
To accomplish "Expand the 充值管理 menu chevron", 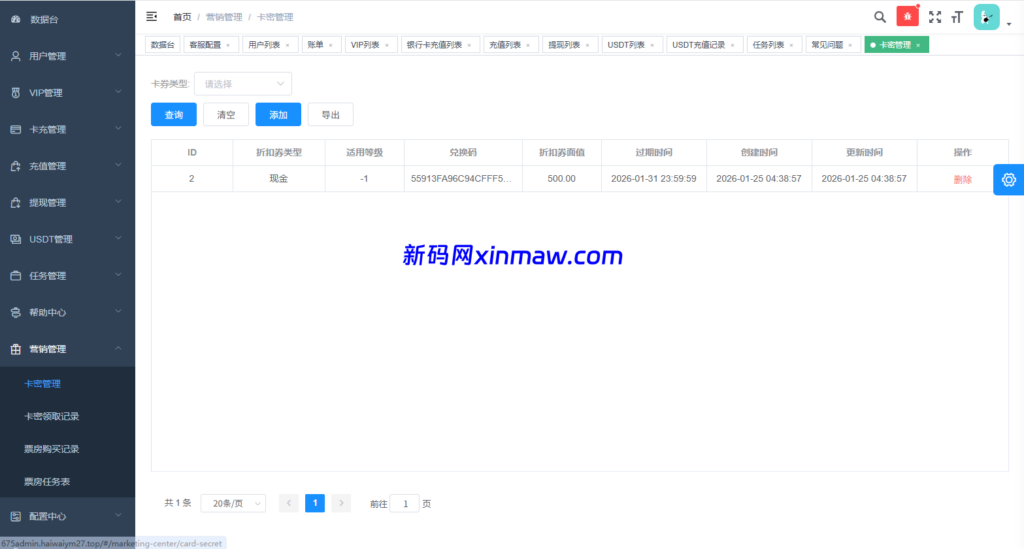I will [118, 165].
